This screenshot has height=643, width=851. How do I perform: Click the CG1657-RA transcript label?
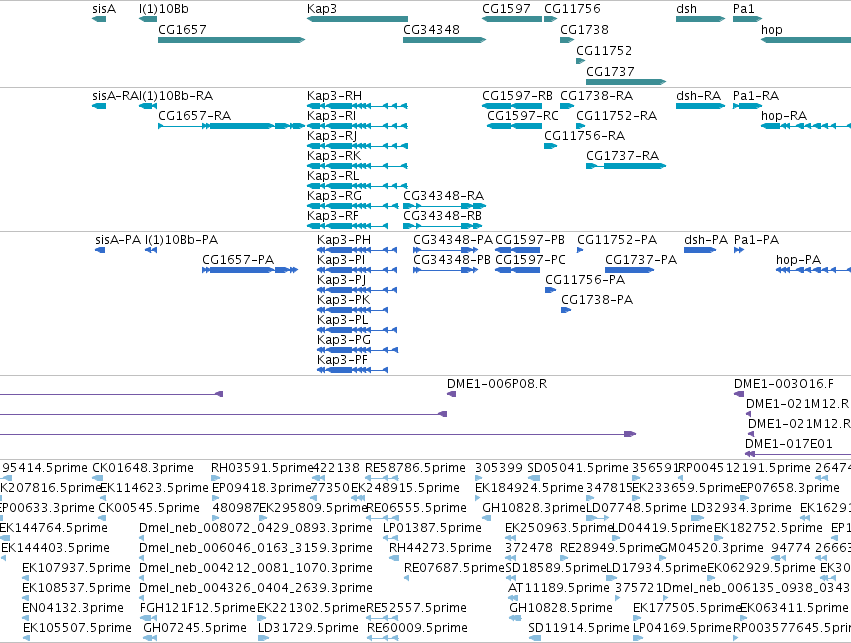[x=194, y=116]
